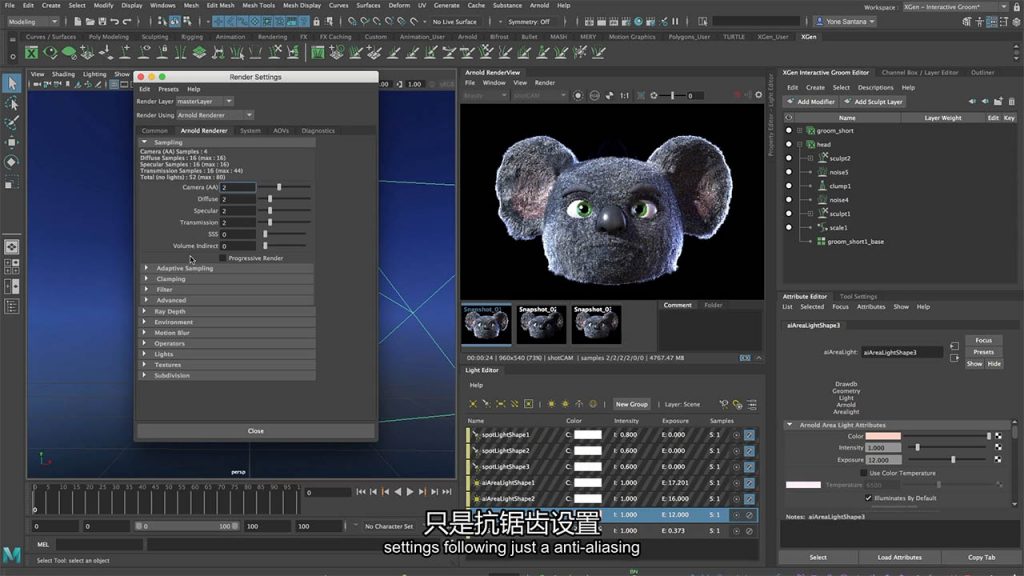Screen dimensions: 1024x576
Task: Toggle visibility of the sculpt2 modifier
Action: (788, 158)
